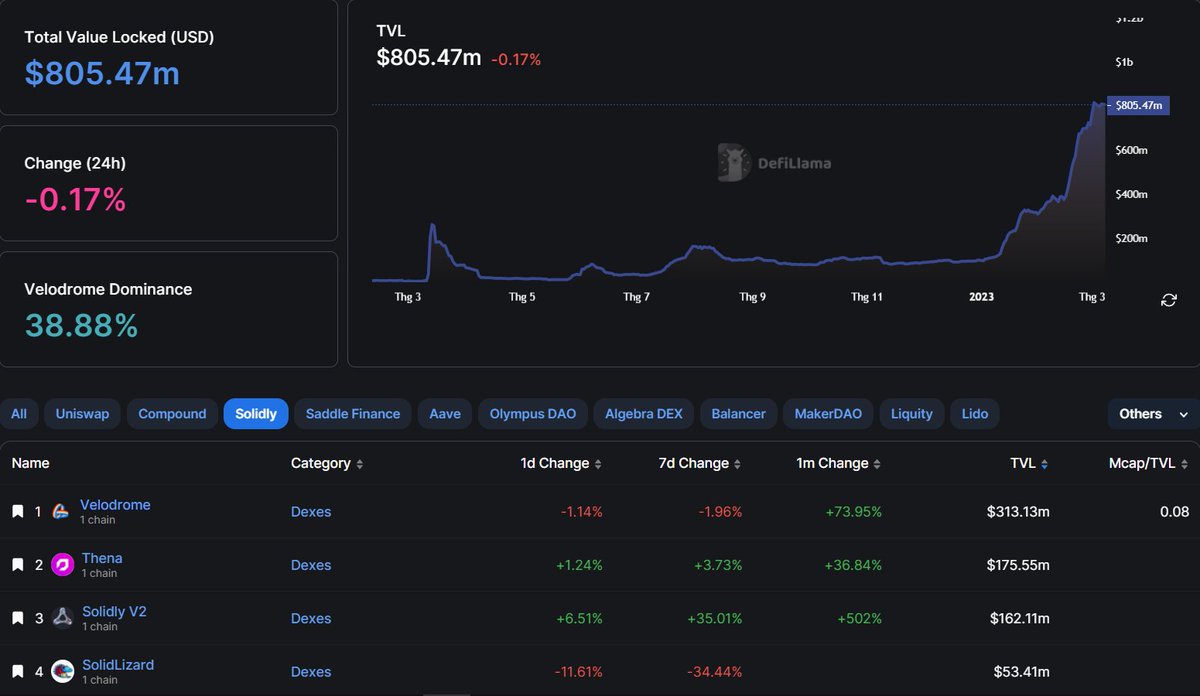Sort table by Category column

327,463
